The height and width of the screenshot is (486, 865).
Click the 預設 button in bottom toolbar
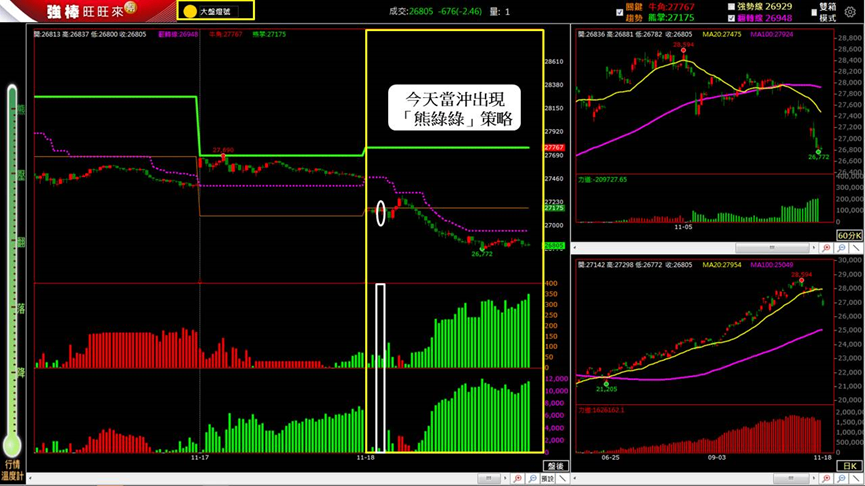point(547,479)
